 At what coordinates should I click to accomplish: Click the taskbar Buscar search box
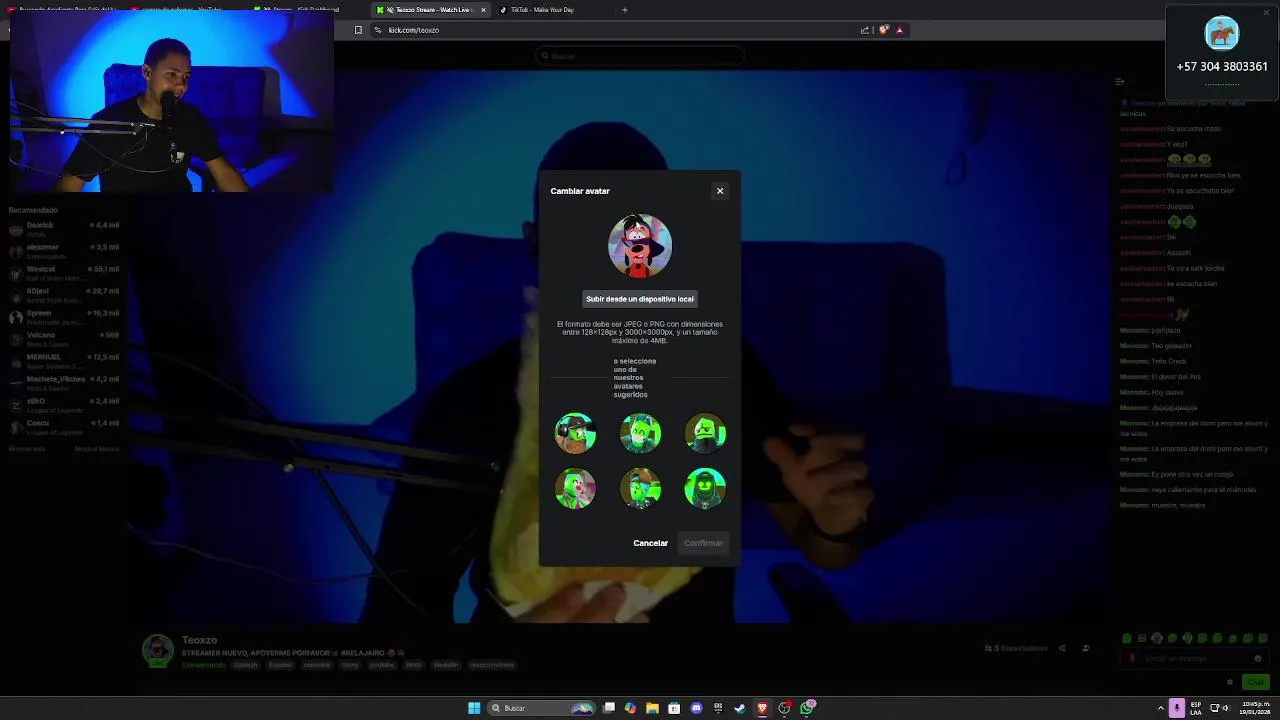pos(541,708)
